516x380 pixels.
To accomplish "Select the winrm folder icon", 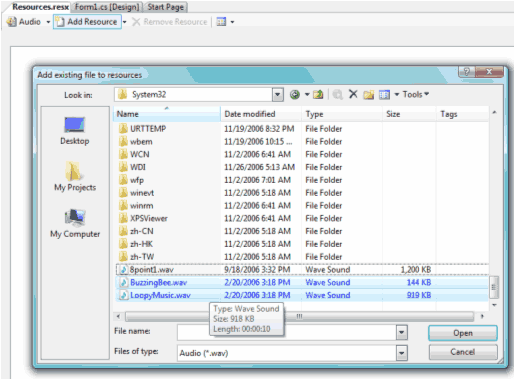I will point(123,205).
